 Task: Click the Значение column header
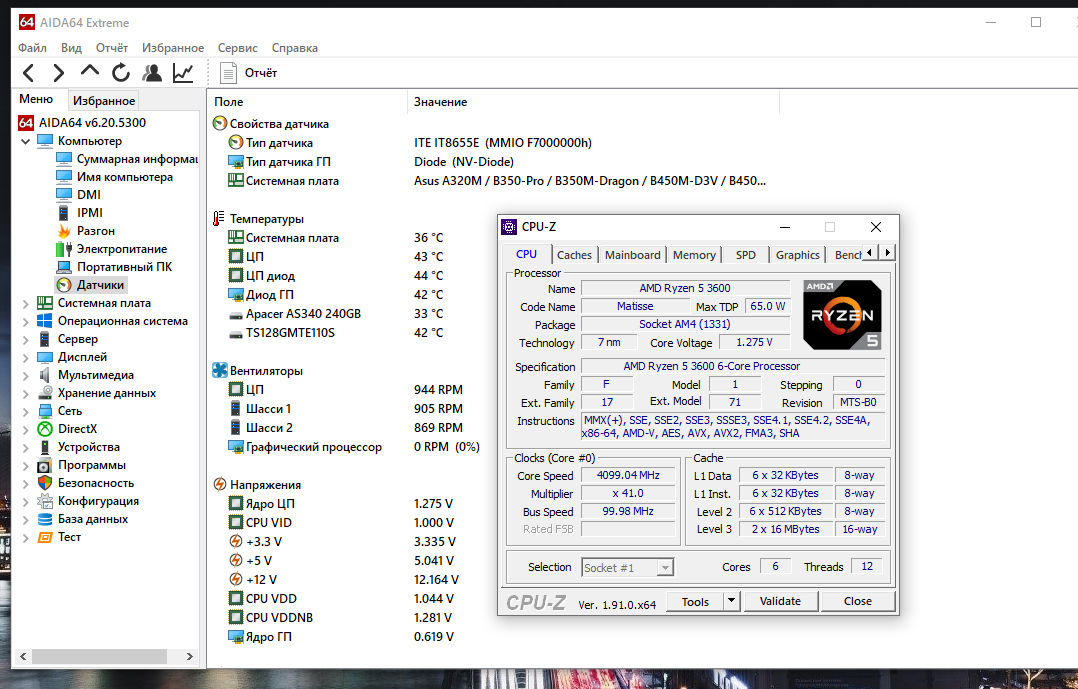593,102
